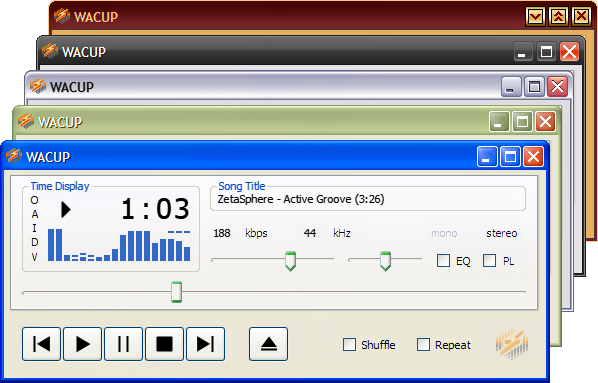Toggle the PL playlist checkbox

coord(489,261)
